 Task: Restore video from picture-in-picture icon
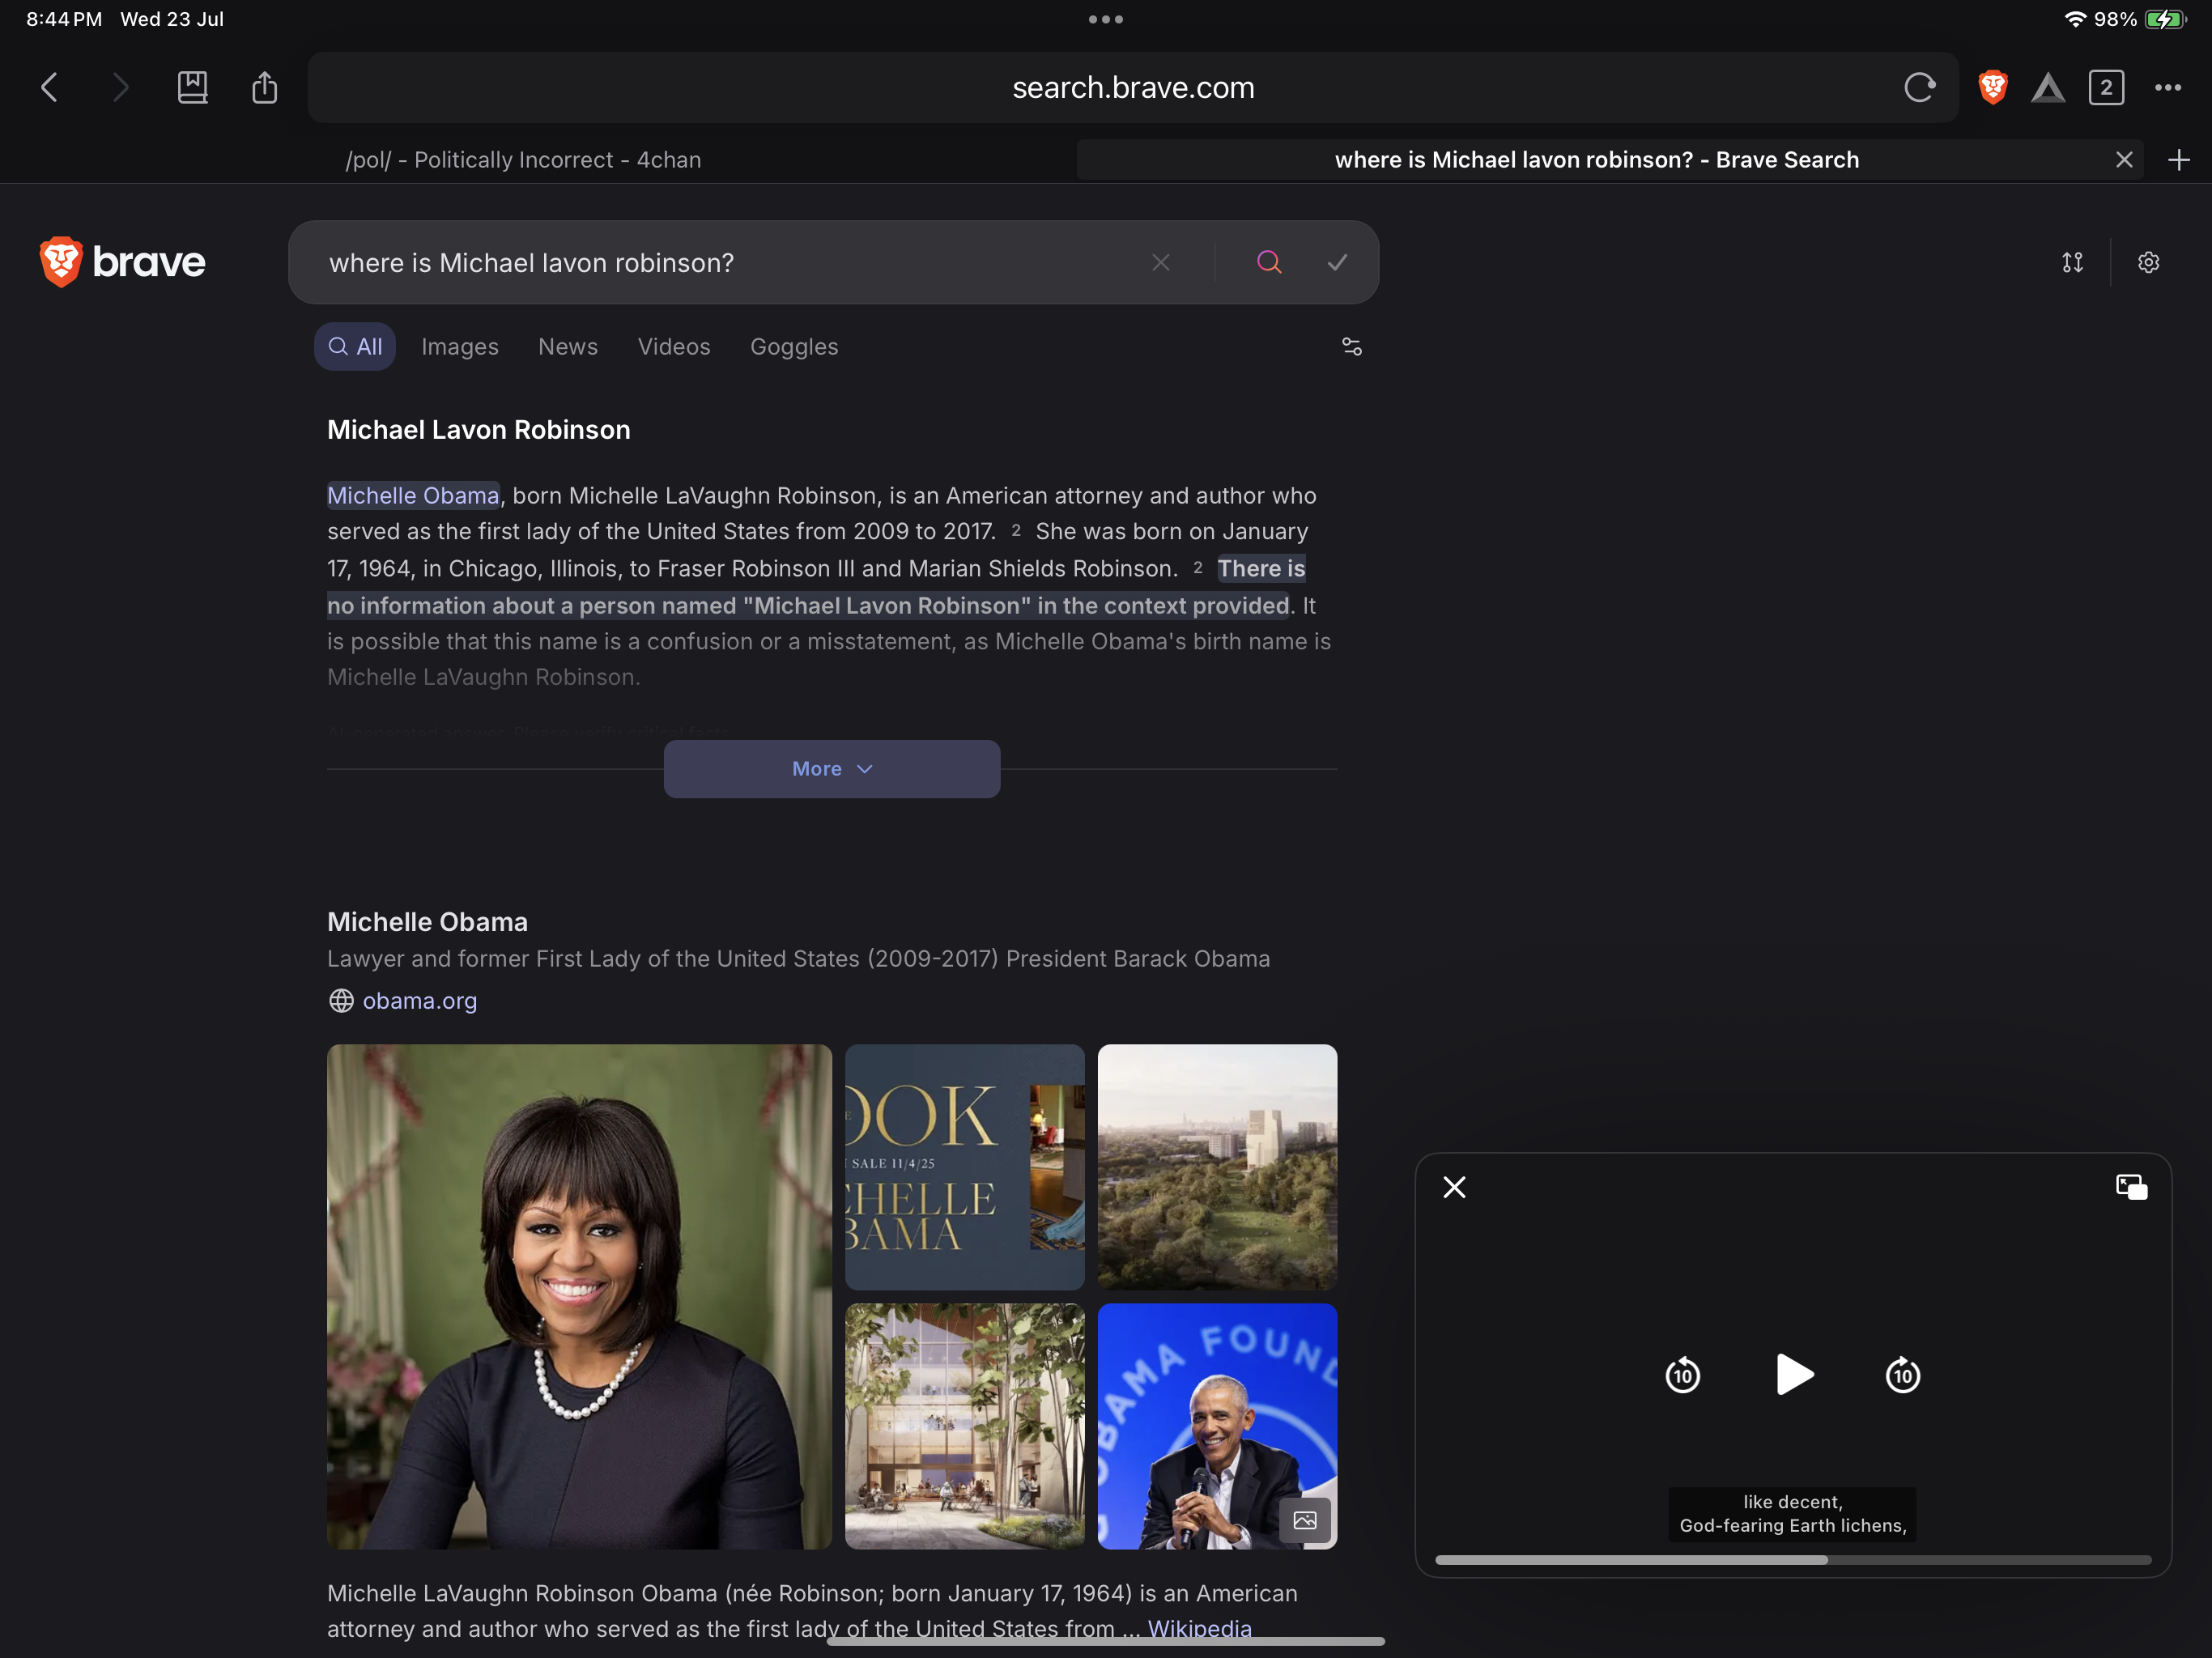(x=2131, y=1187)
